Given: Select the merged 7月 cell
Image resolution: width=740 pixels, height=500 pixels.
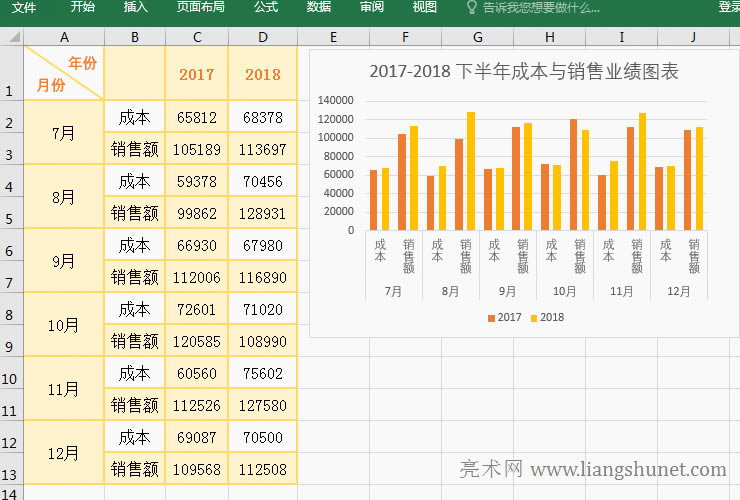Looking at the screenshot, I should (x=64, y=133).
